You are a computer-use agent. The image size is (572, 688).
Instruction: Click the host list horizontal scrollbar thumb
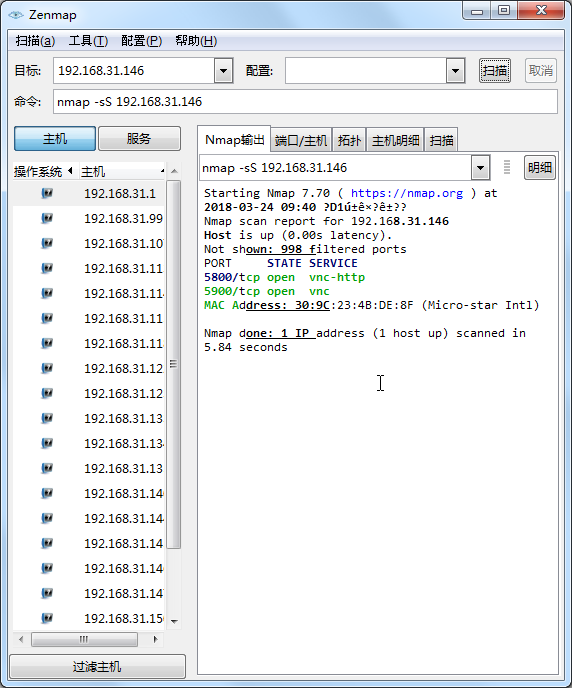tap(84, 639)
